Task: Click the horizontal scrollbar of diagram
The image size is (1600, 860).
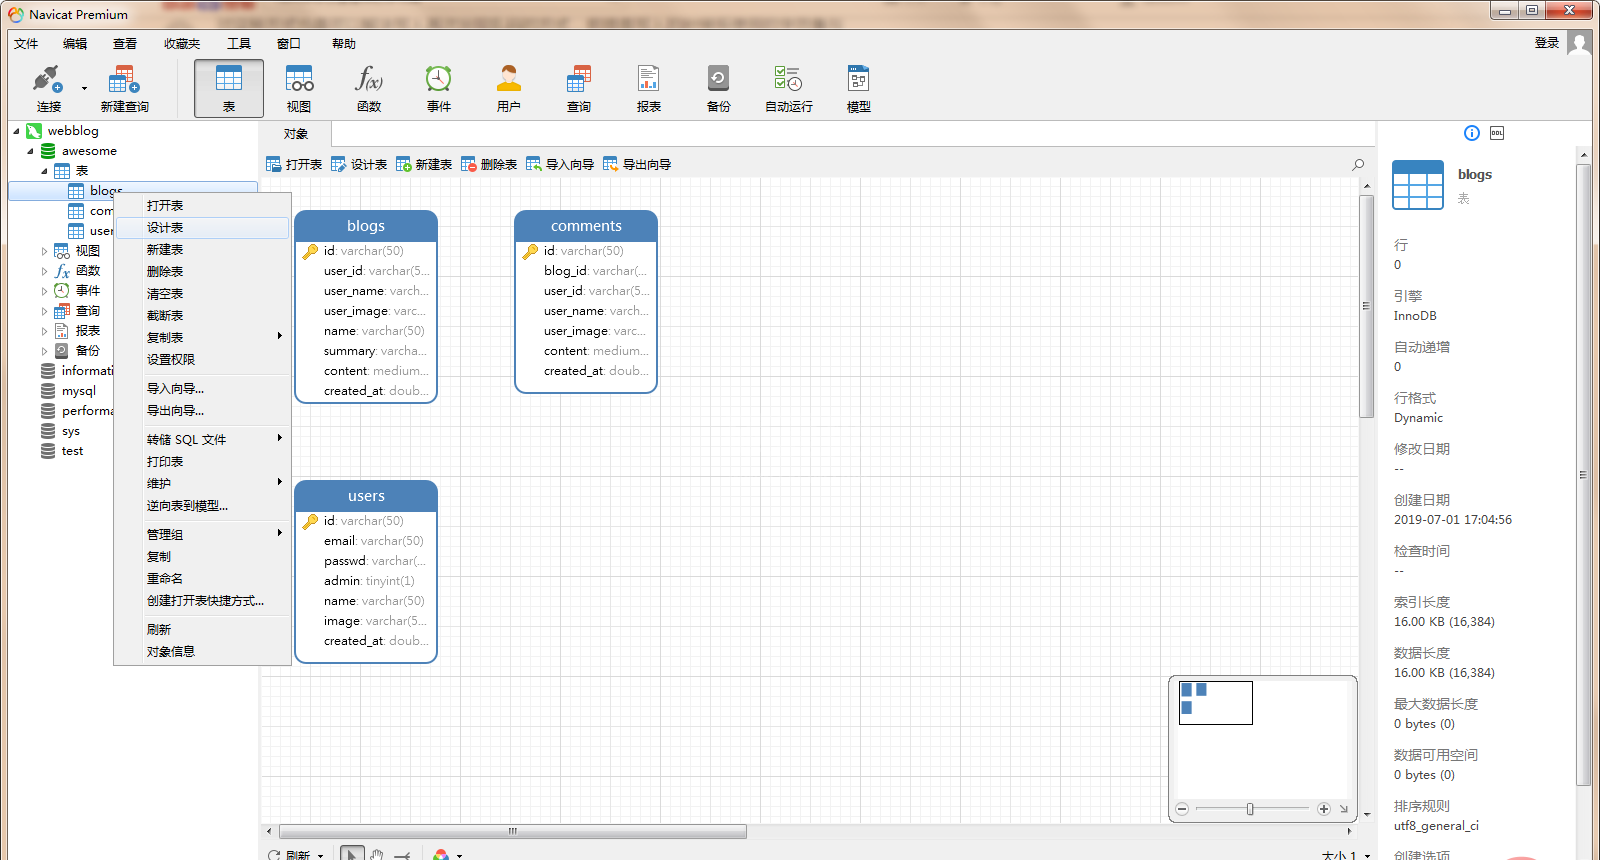Action: pyautogui.click(x=513, y=831)
